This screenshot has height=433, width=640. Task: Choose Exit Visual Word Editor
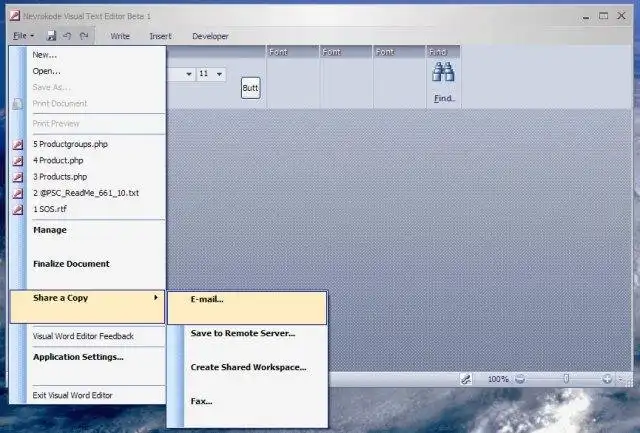pyautogui.click(x=96, y=395)
